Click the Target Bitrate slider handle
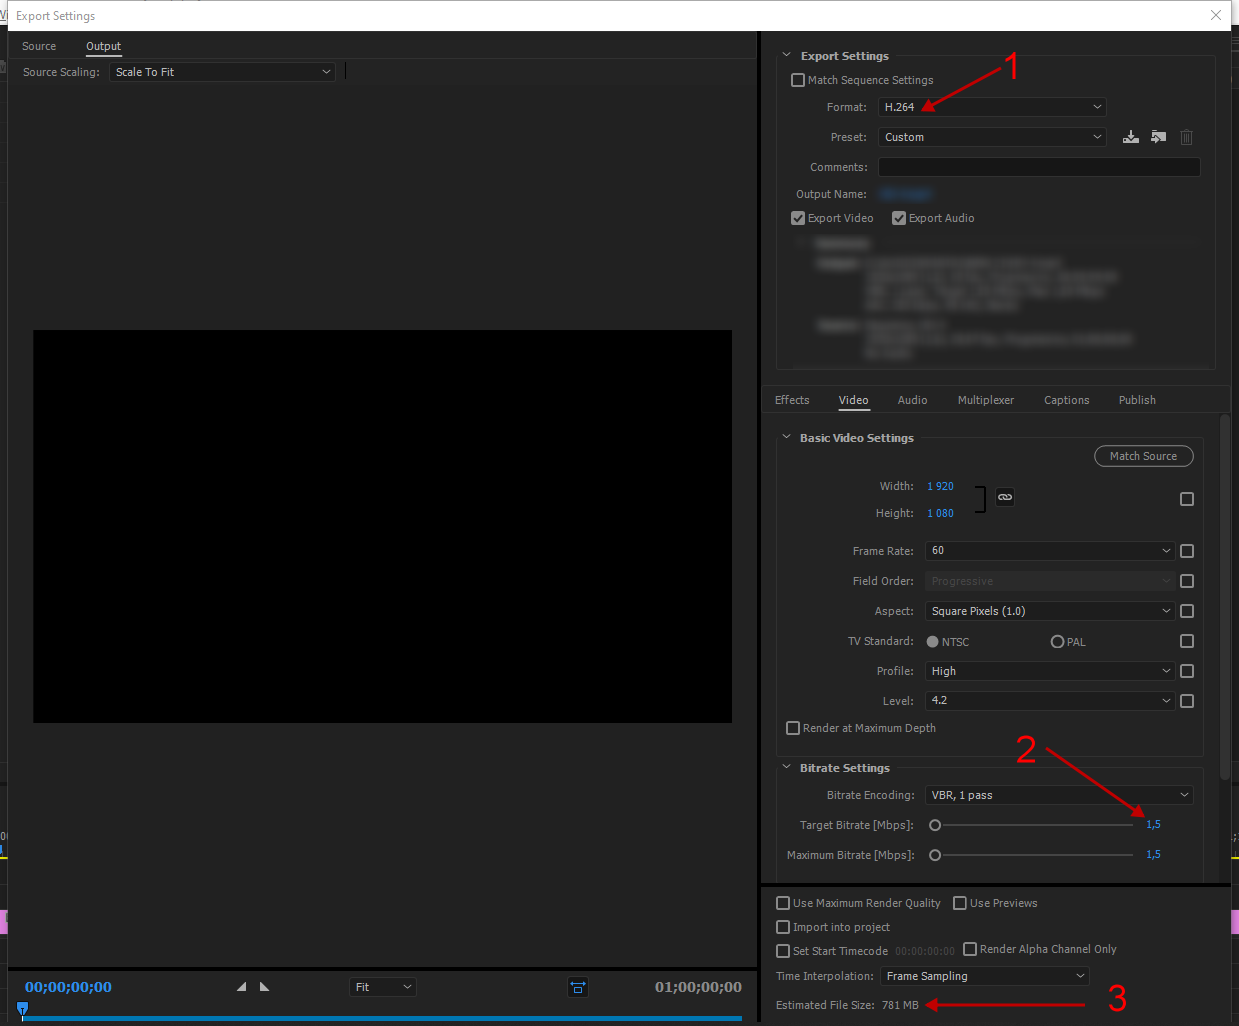This screenshot has width=1239, height=1026. tap(935, 825)
